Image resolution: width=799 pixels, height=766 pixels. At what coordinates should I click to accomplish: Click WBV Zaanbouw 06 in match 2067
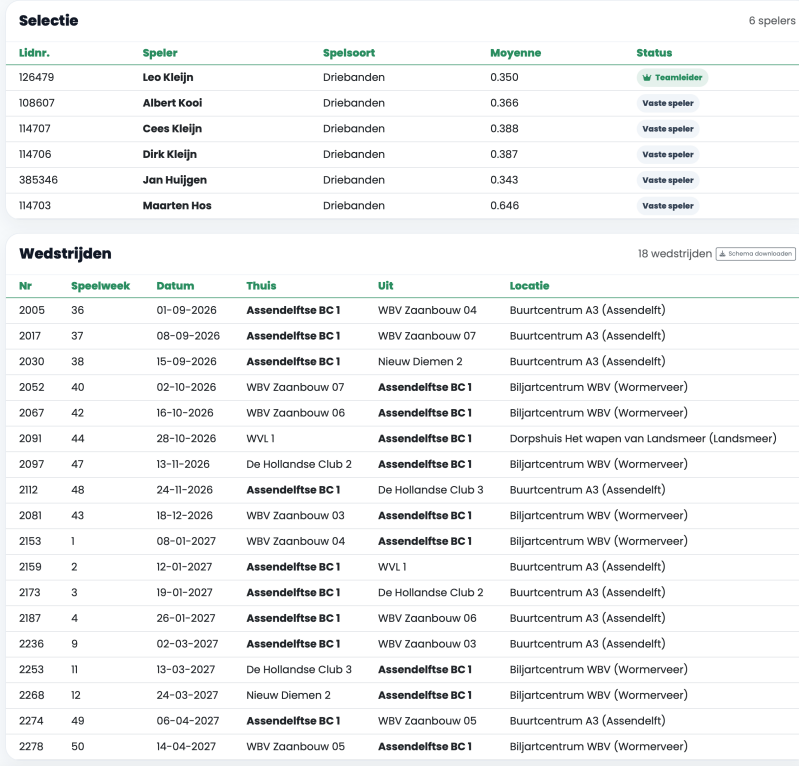click(x=296, y=413)
